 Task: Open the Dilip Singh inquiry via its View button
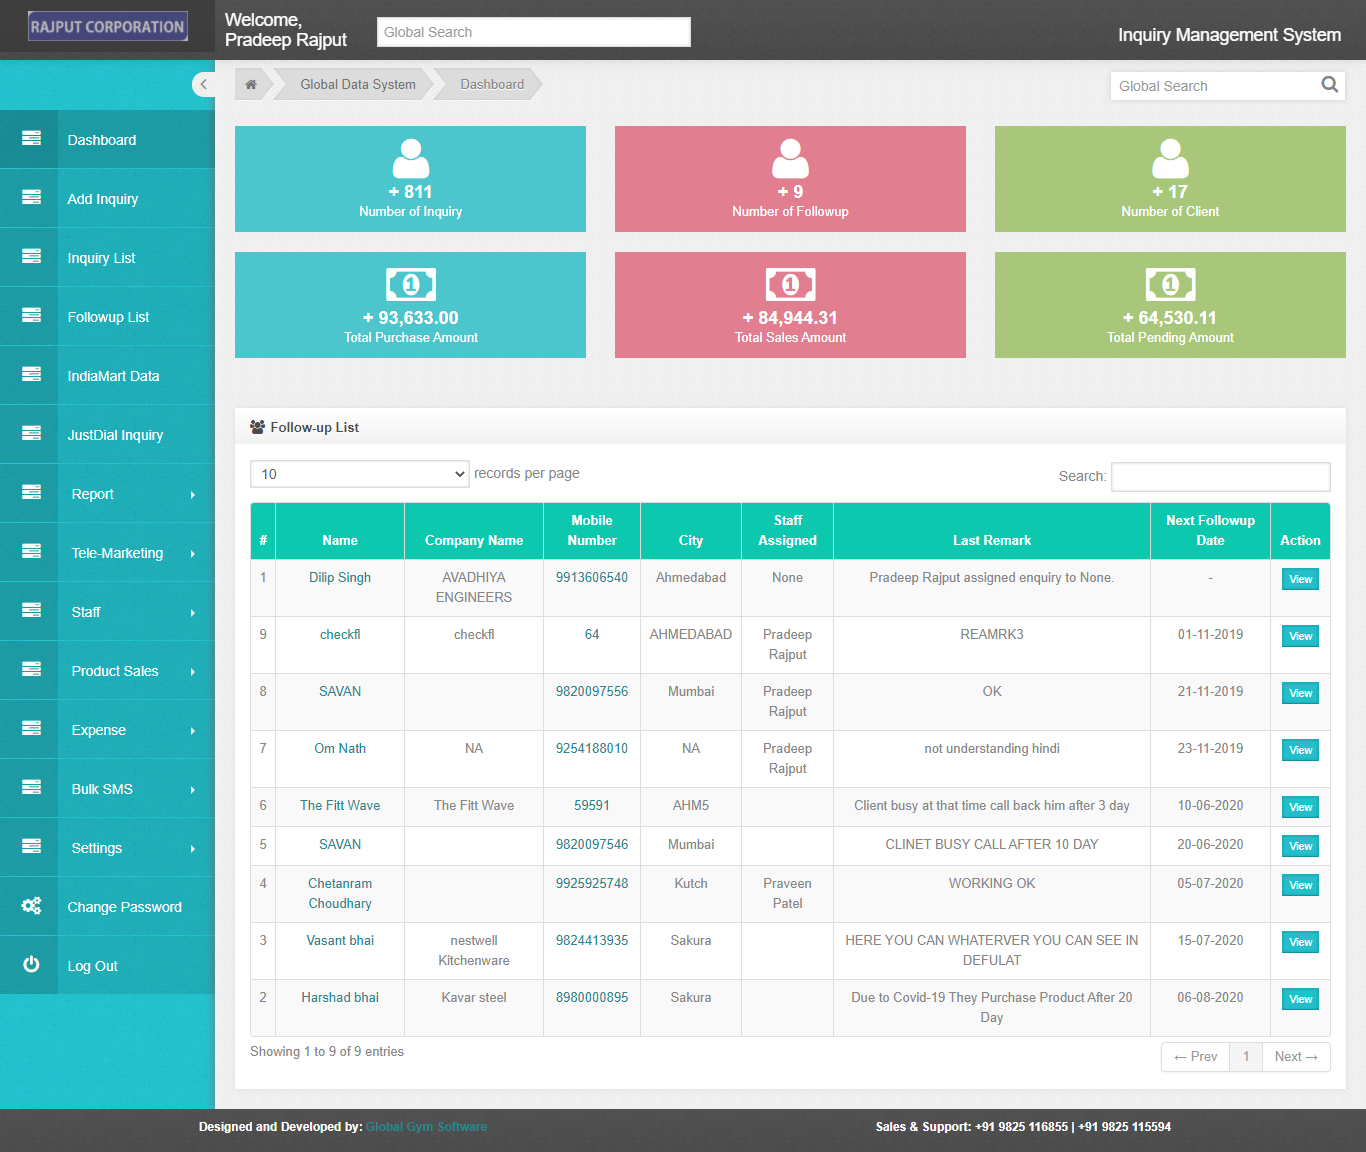pos(1299,578)
